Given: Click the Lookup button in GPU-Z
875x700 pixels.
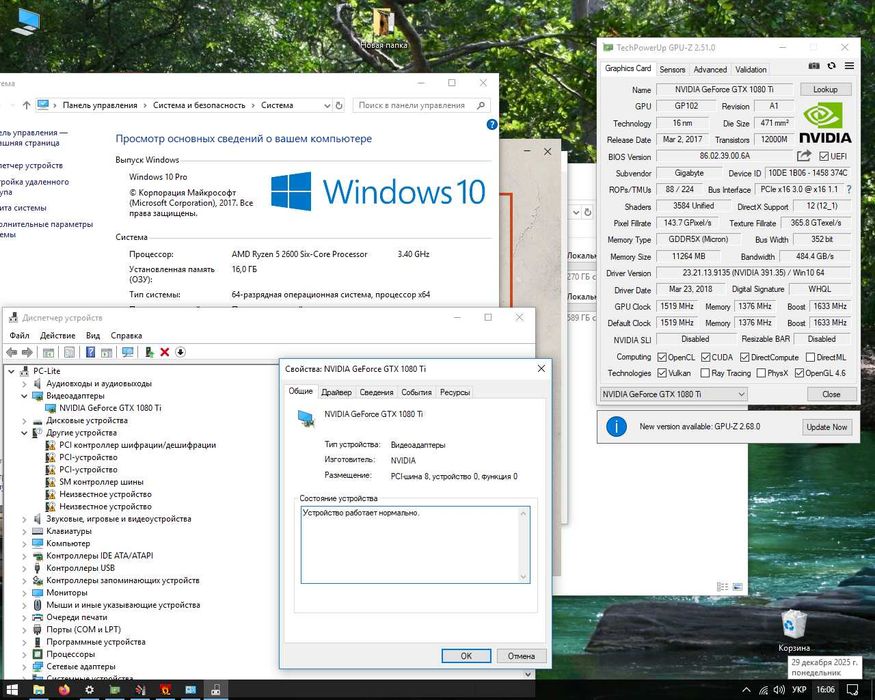Looking at the screenshot, I should [825, 89].
